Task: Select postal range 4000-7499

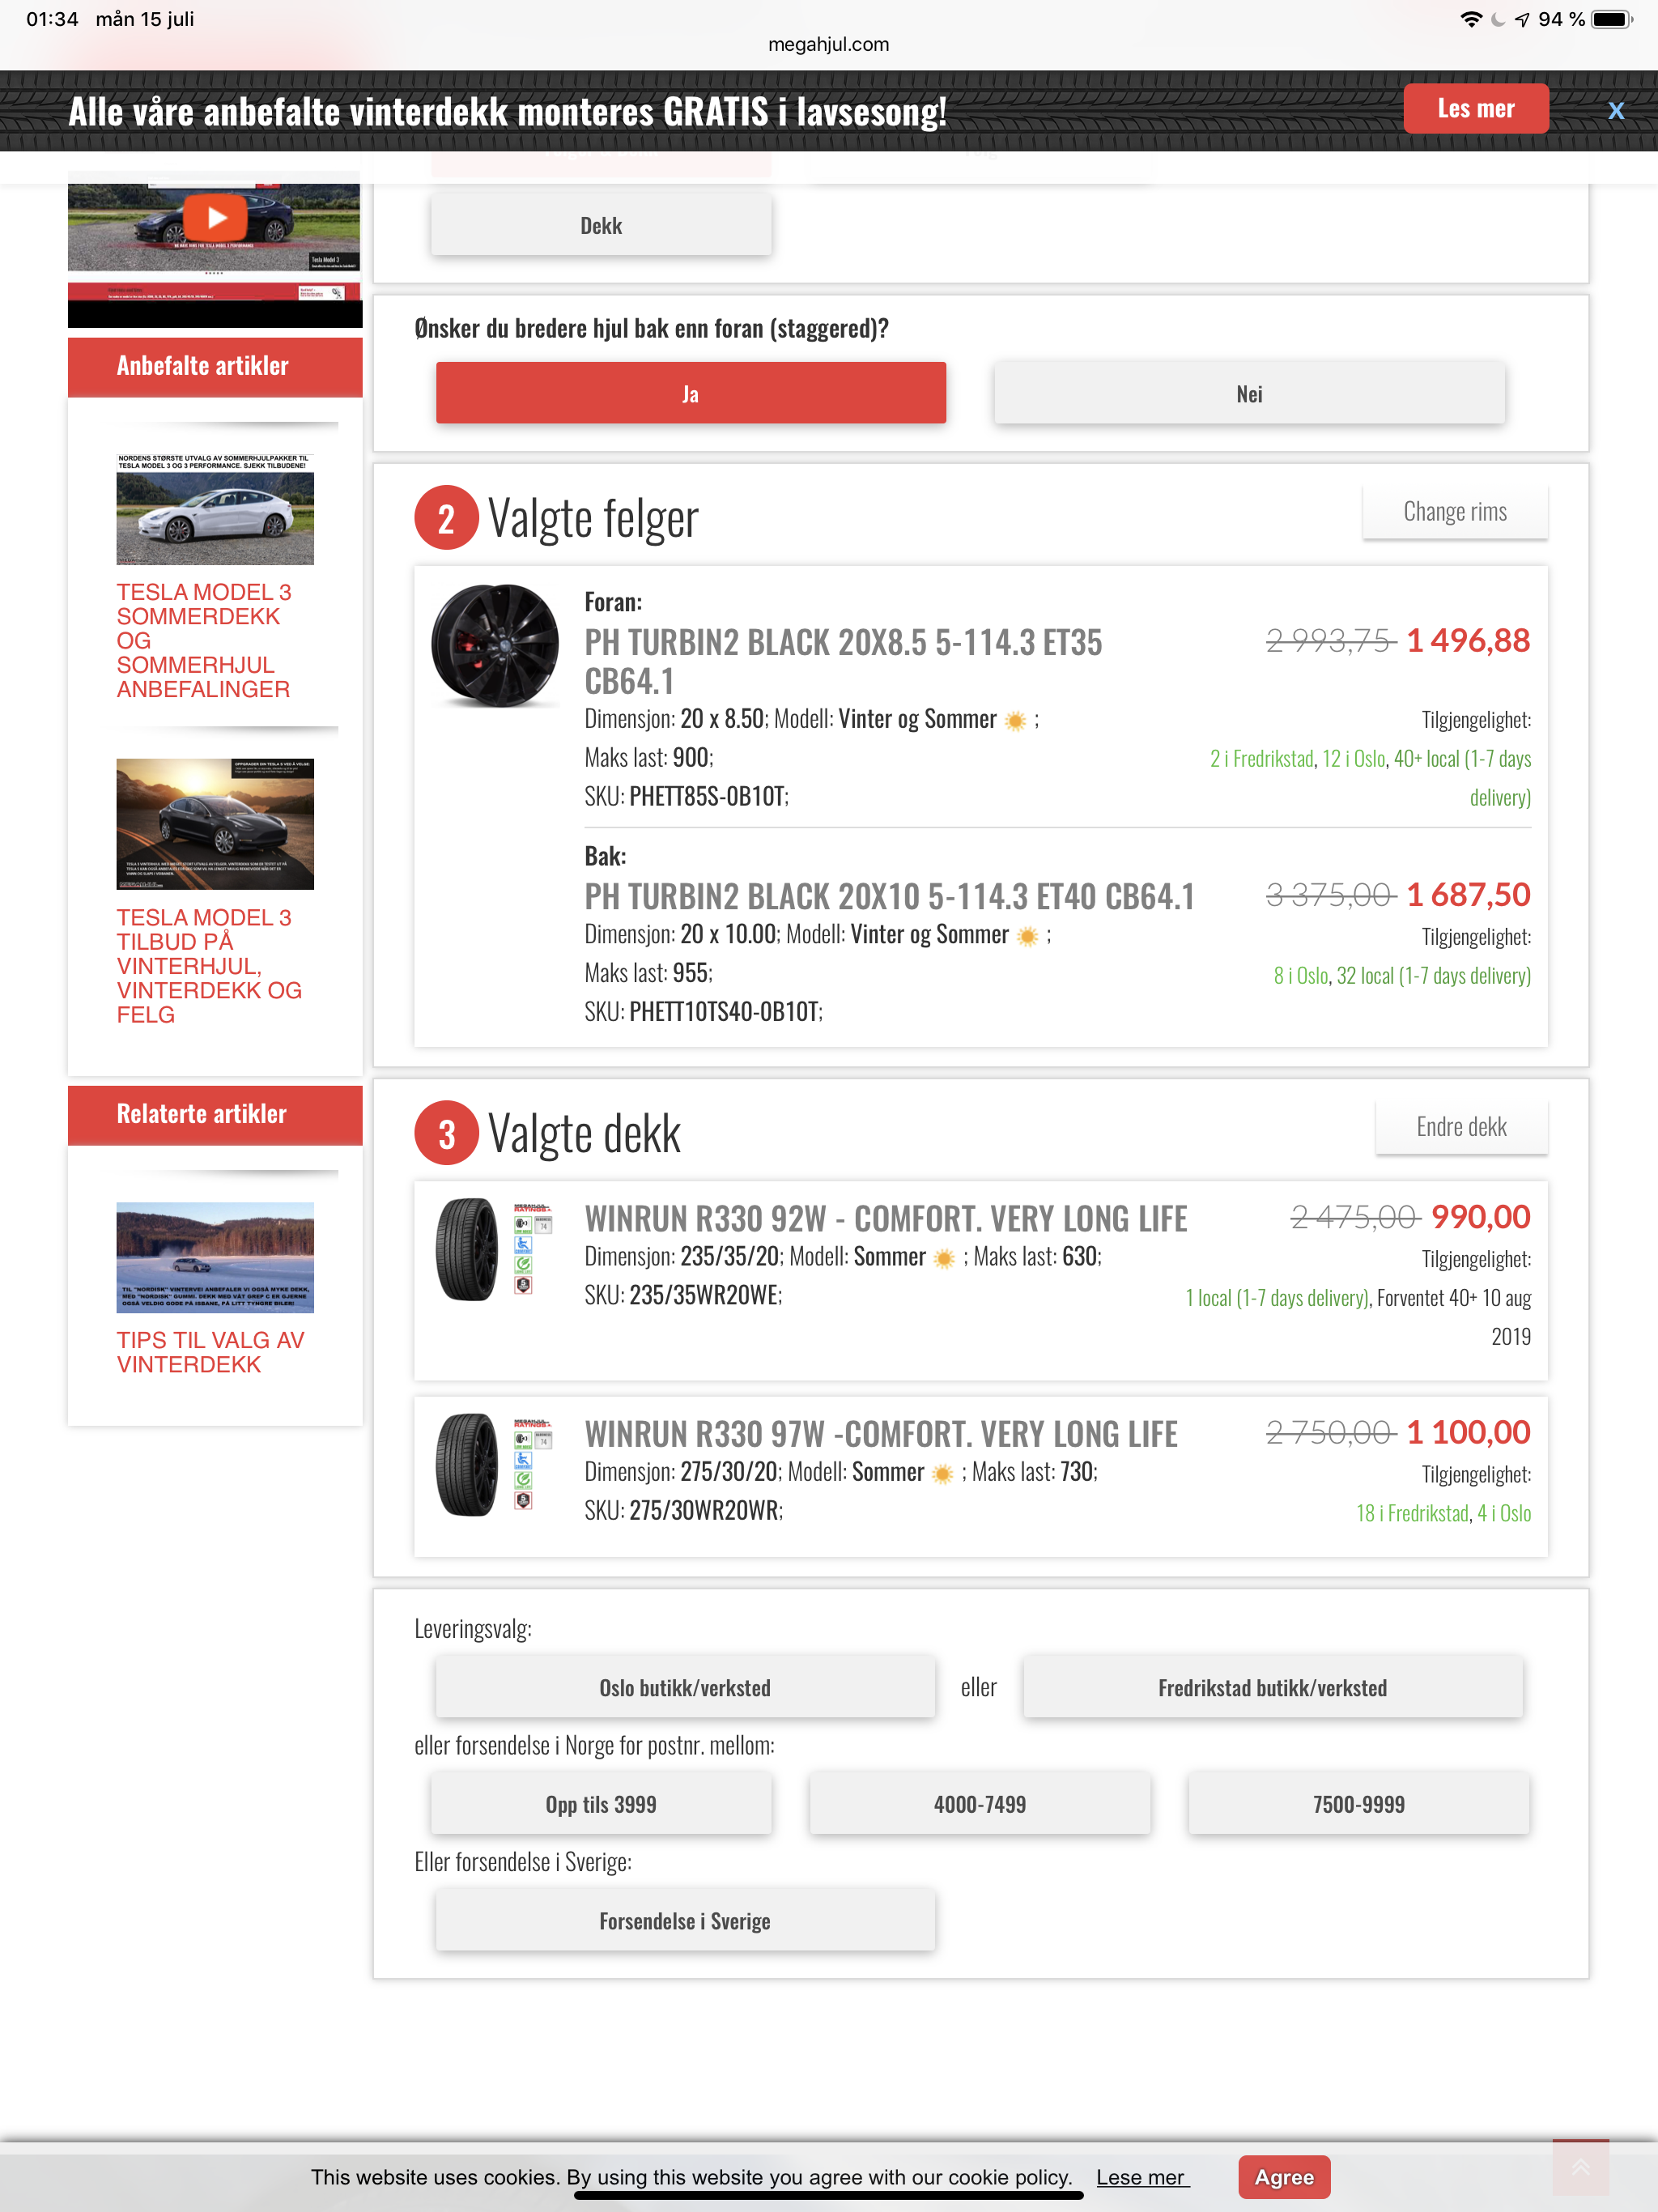Action: click(x=980, y=1804)
